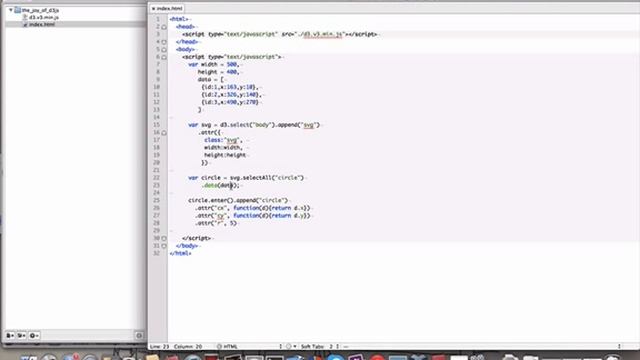Click the script src d3.v3.min.js line
The width and height of the screenshot is (640, 360).
280,34
